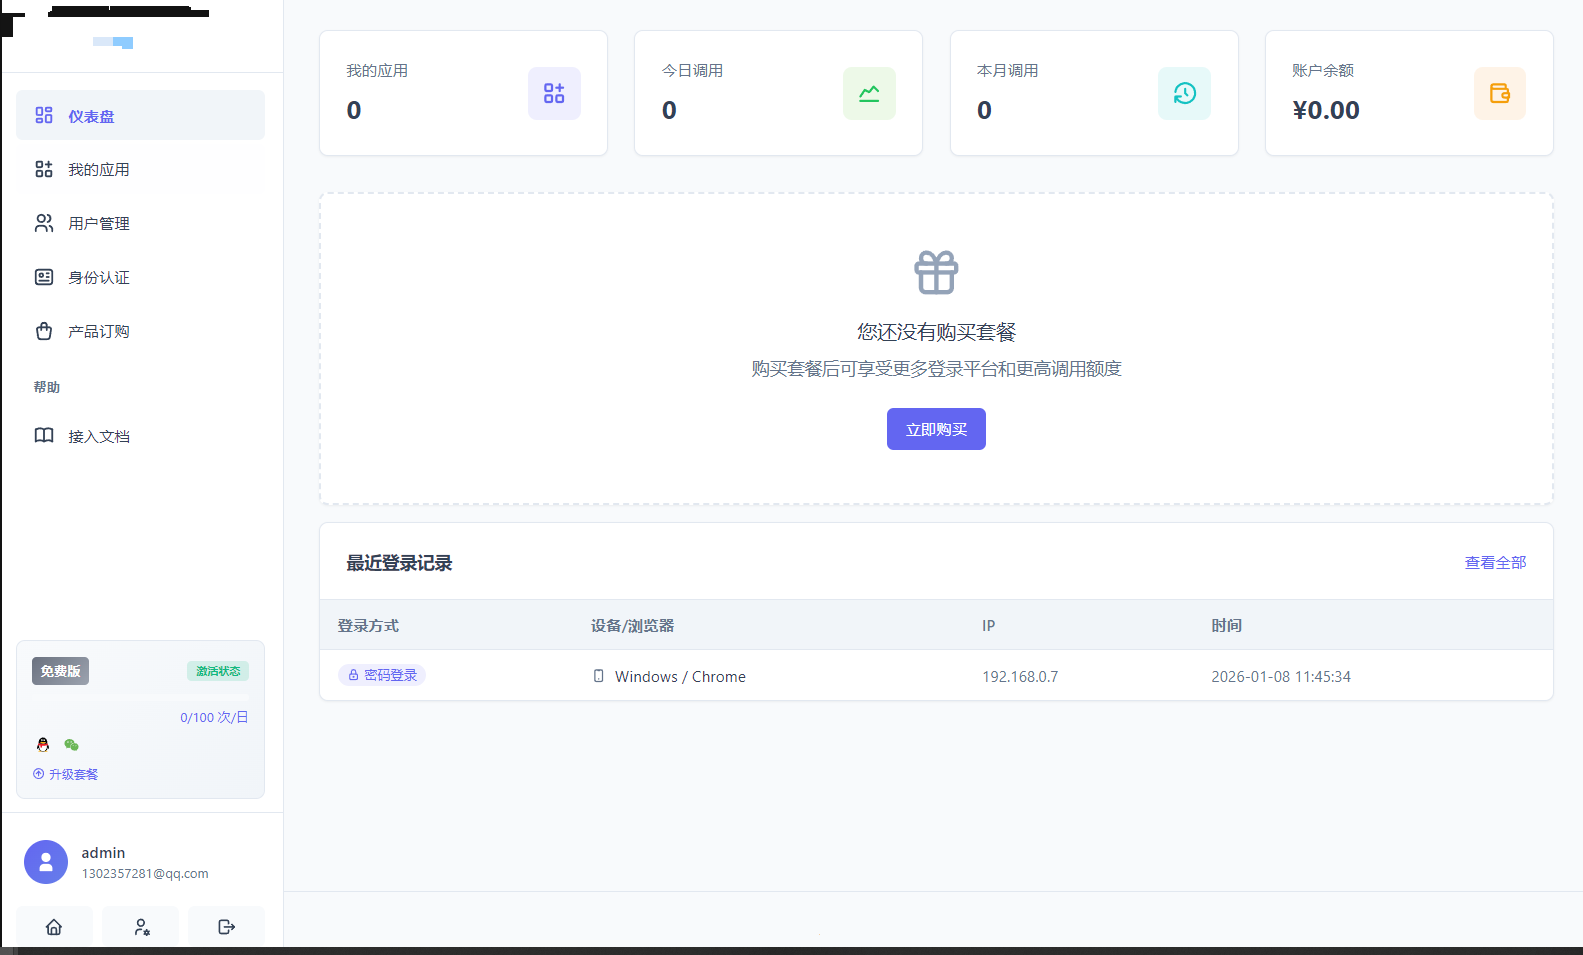
Task: Click the admin user avatar
Action: [46, 862]
